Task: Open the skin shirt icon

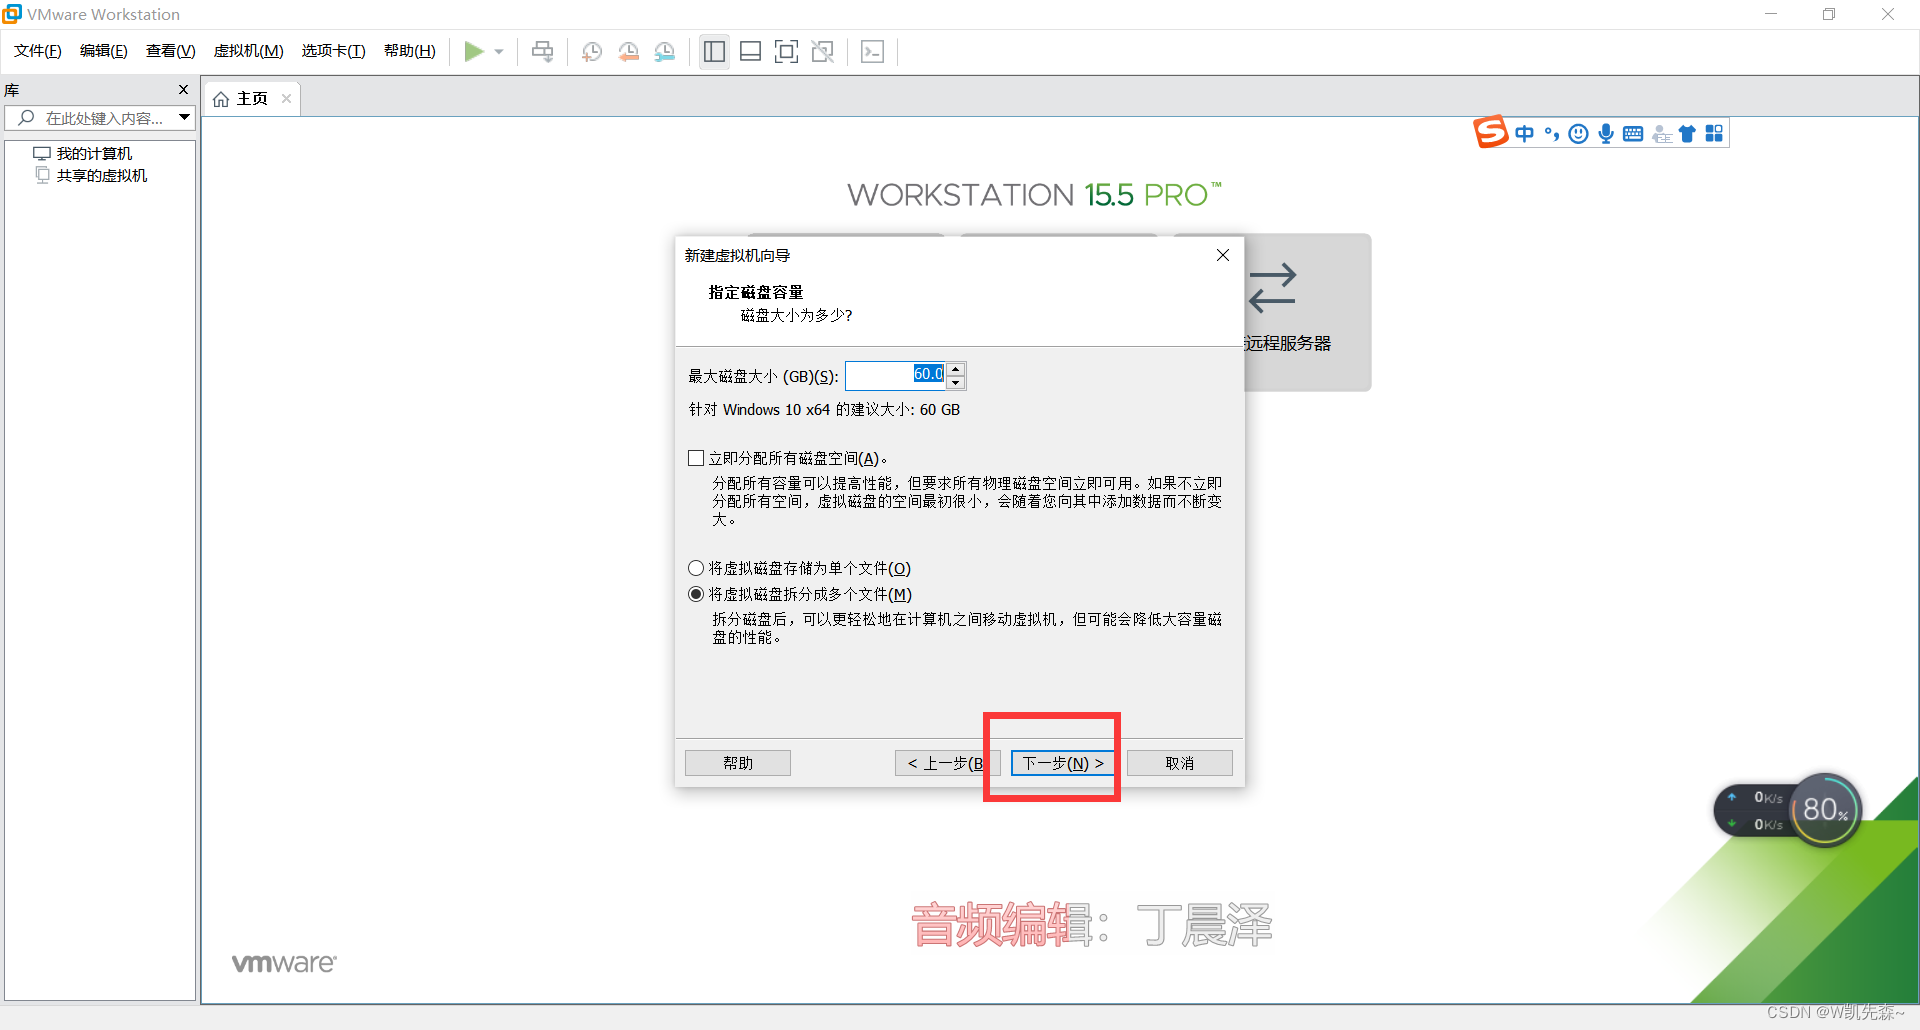Action: coord(1687,134)
